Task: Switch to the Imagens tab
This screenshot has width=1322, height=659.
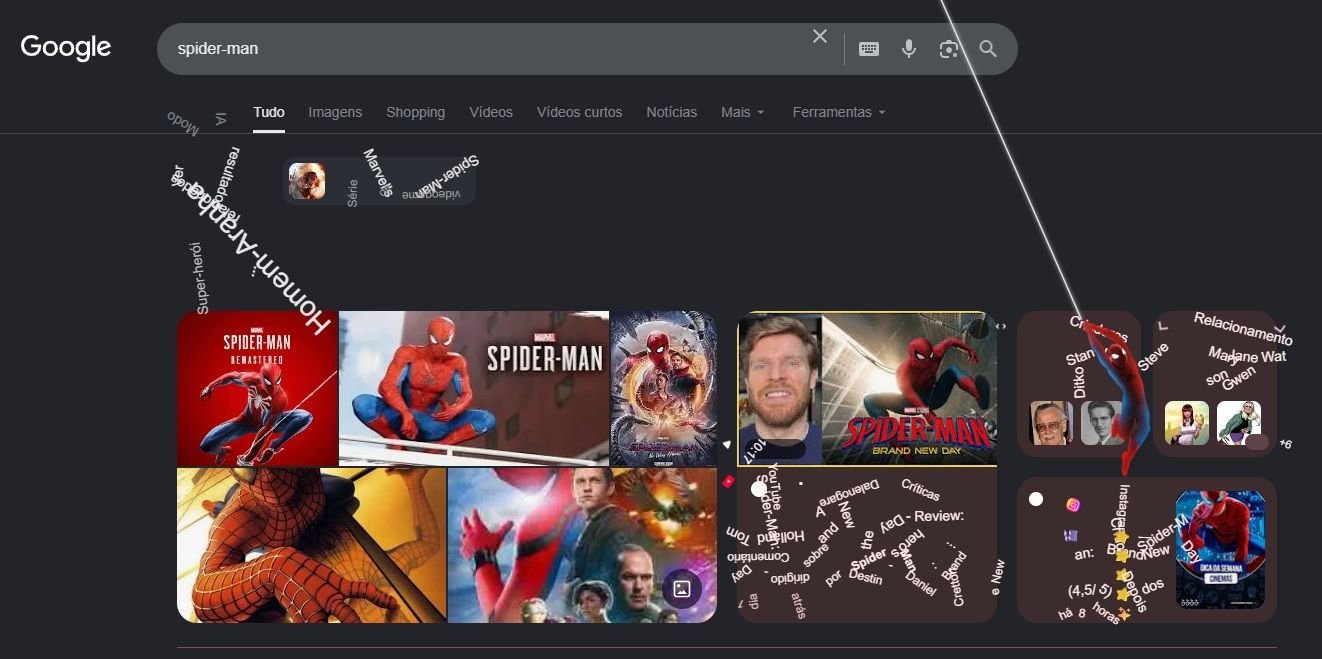Action: [x=335, y=112]
